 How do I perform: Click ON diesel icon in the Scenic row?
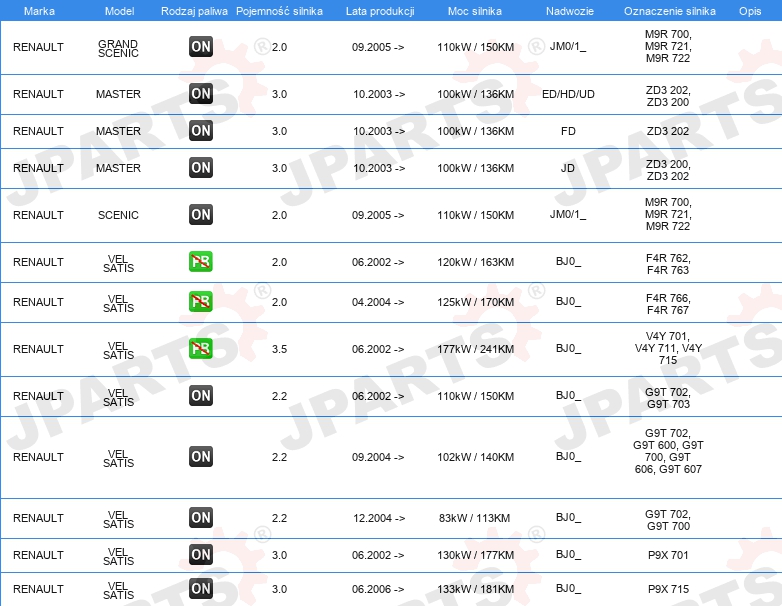(x=201, y=214)
